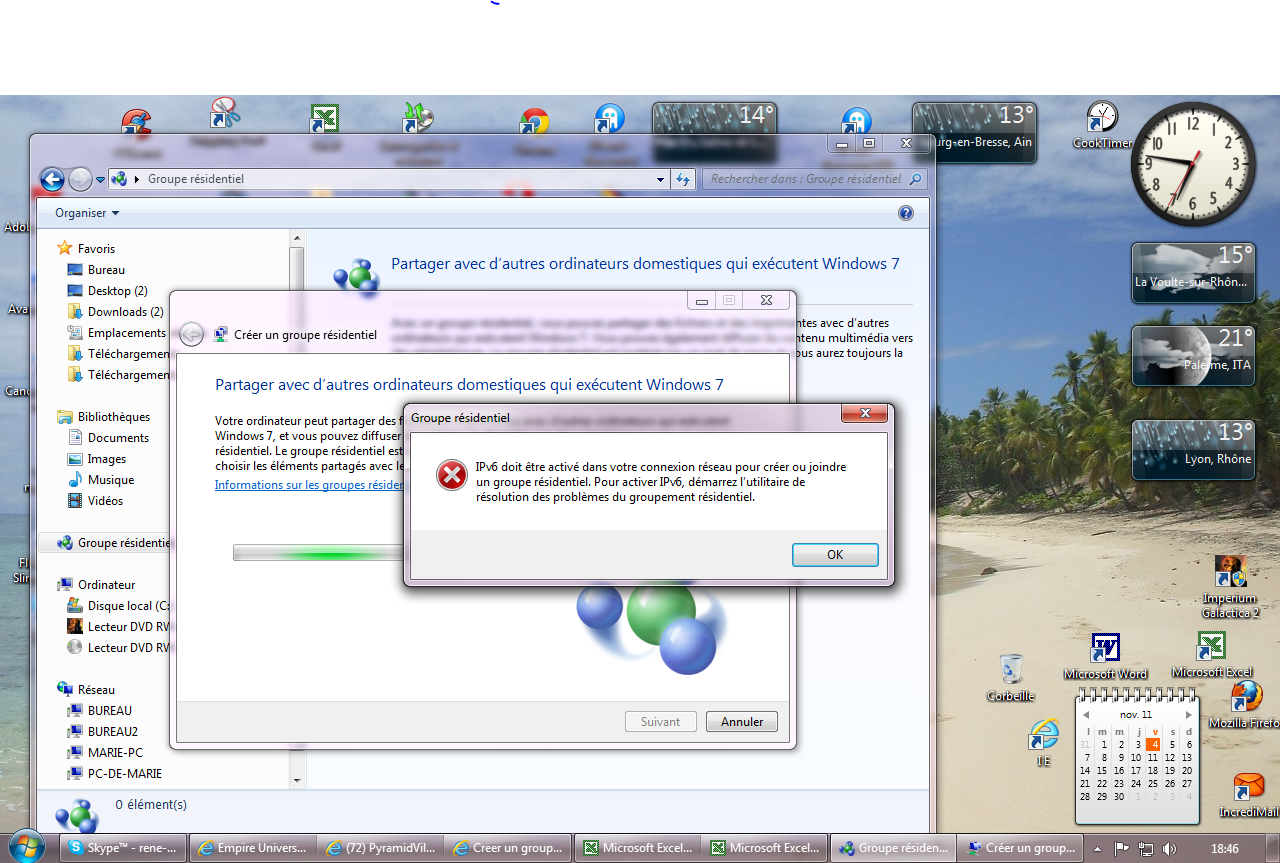Click the address bar refresh icon

point(683,179)
